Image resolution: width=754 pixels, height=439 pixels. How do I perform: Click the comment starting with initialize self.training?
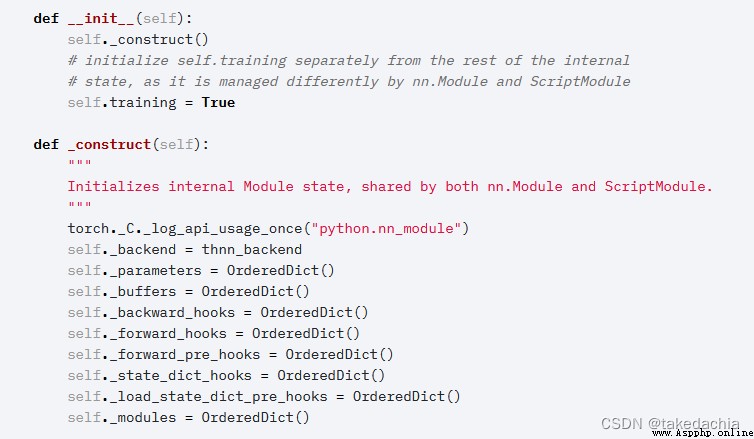tap(349, 61)
